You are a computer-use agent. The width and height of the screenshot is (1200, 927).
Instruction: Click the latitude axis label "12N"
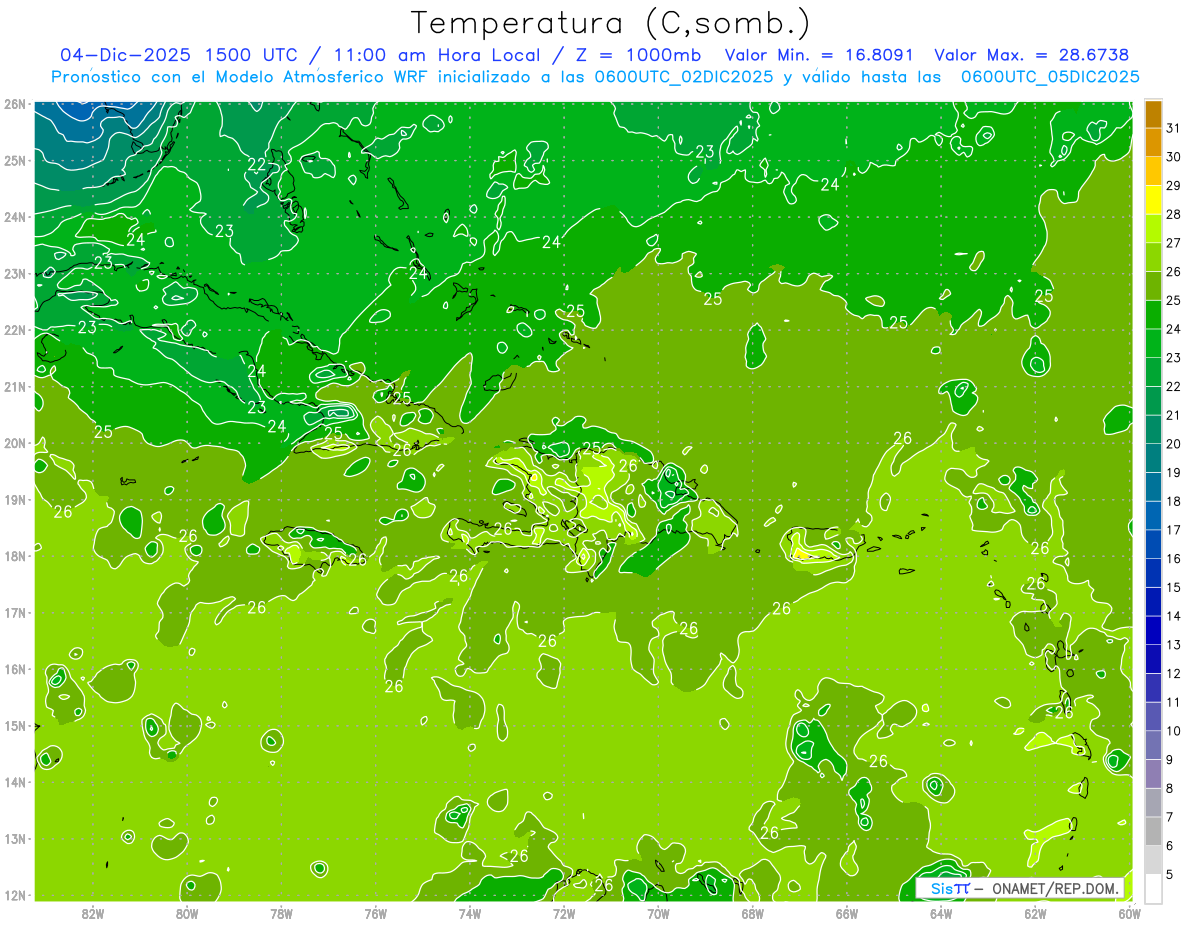pyautogui.click(x=15, y=895)
